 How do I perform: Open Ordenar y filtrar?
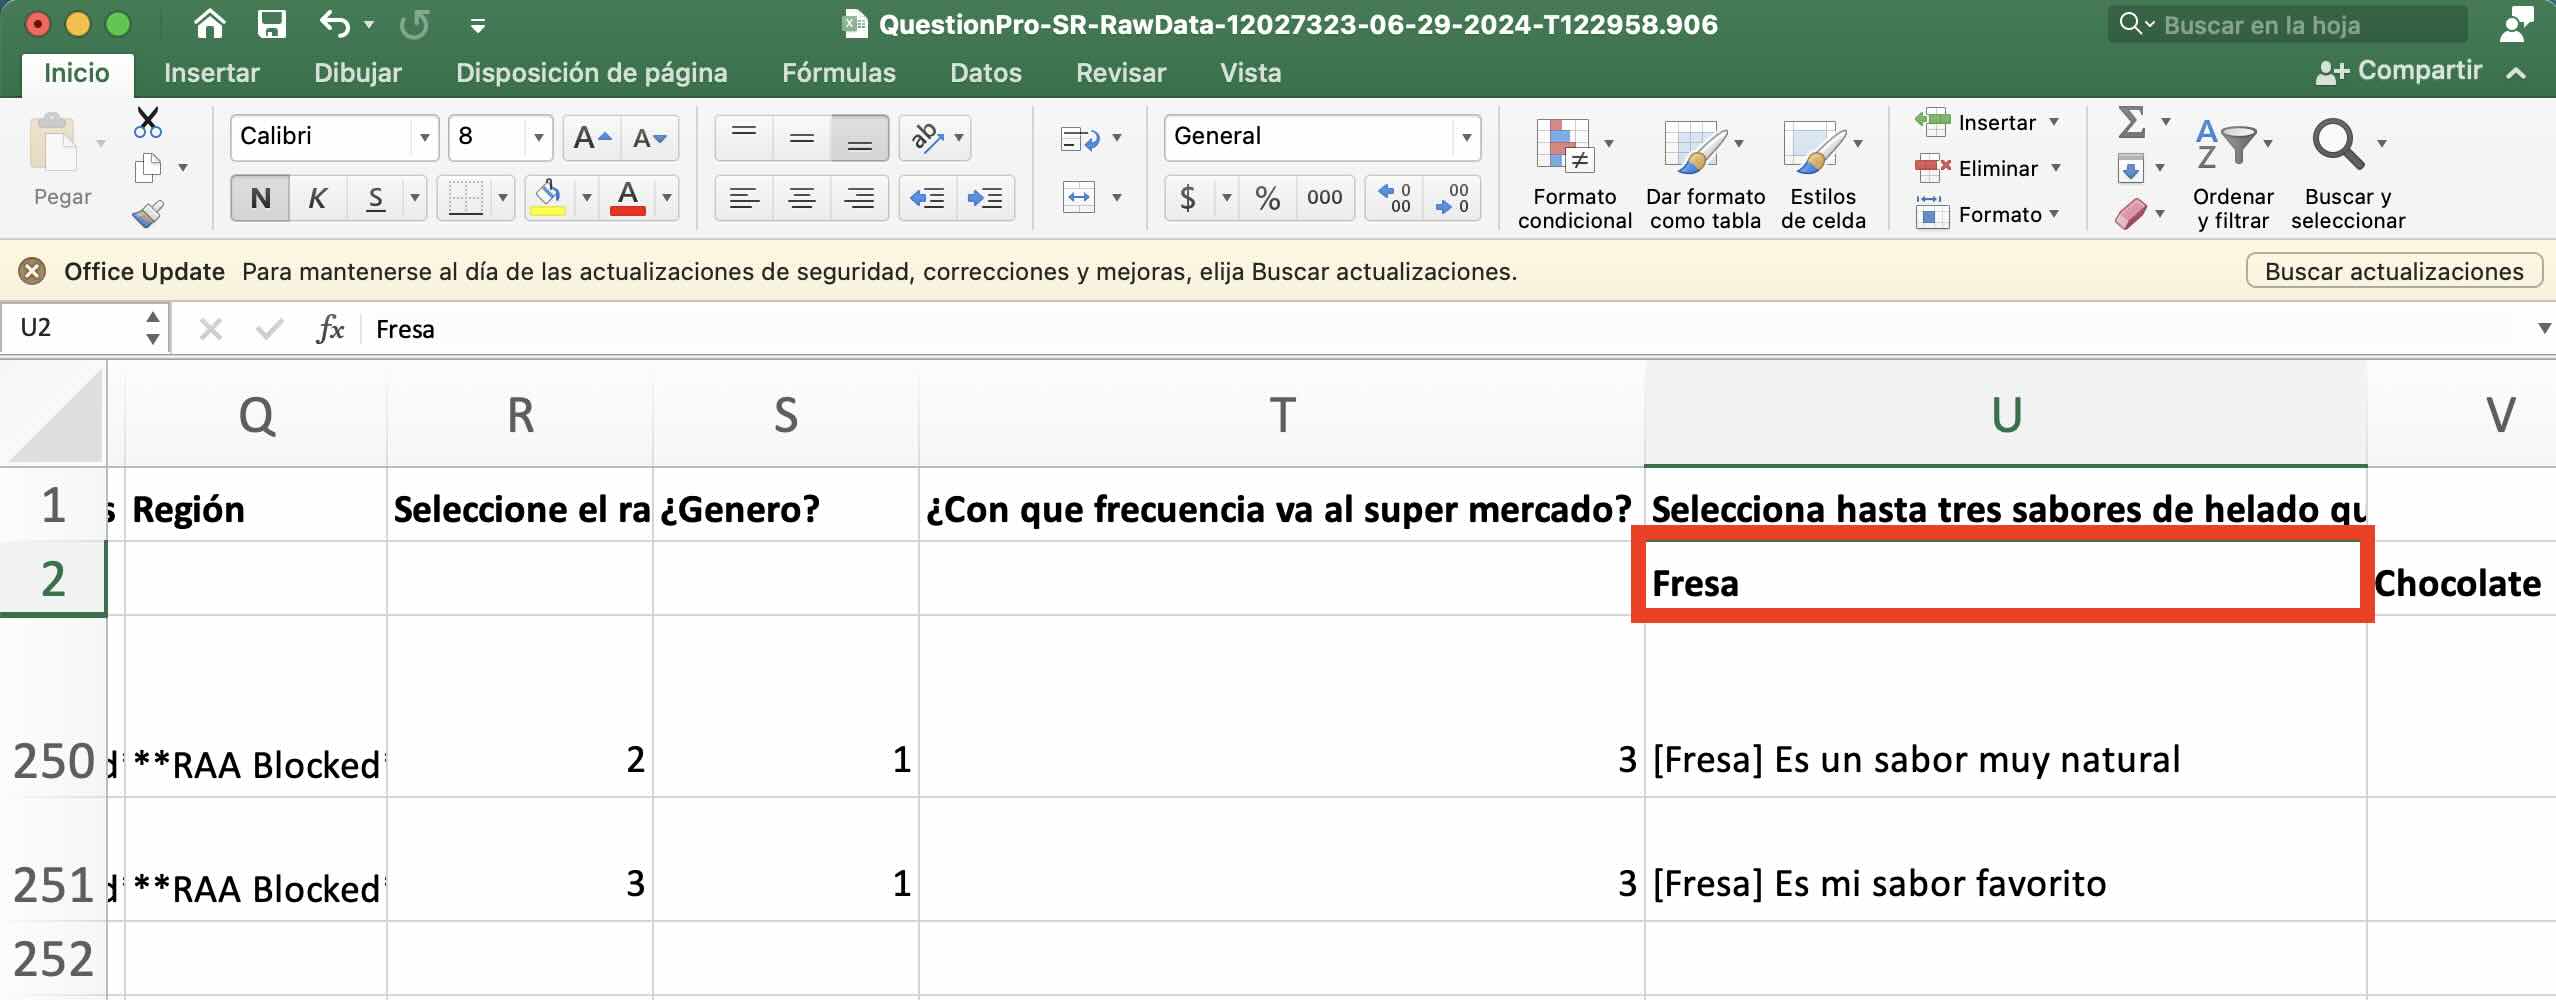2233,173
